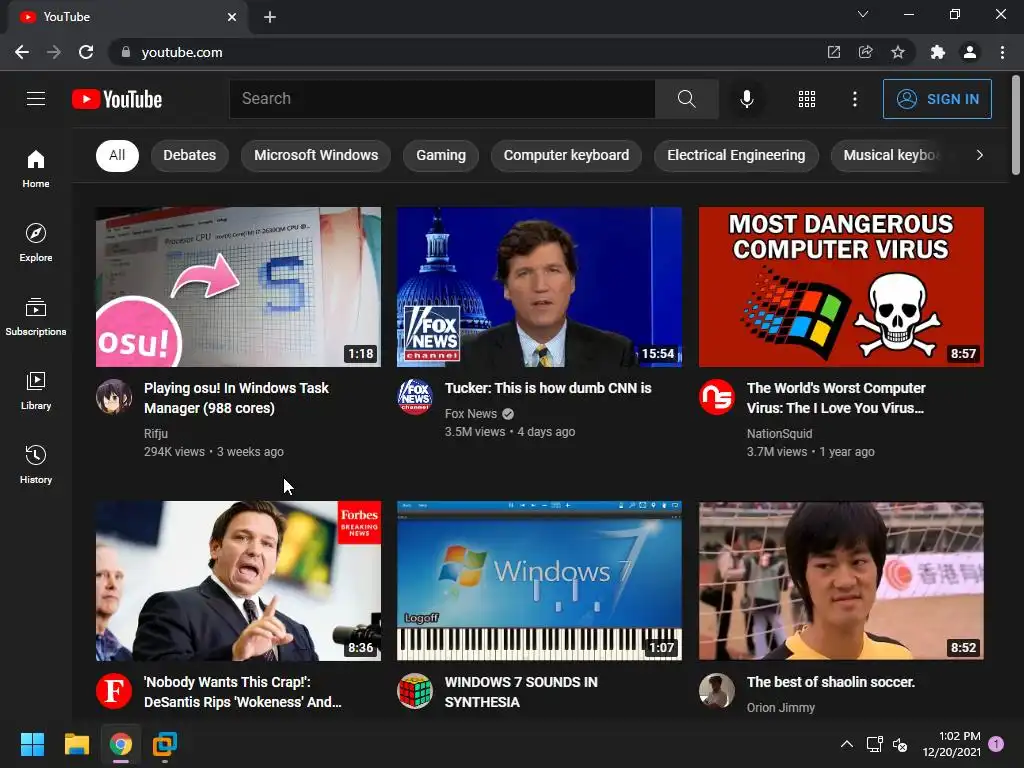Image resolution: width=1024 pixels, height=768 pixels.
Task: Click the SIGN IN button
Action: tap(937, 99)
